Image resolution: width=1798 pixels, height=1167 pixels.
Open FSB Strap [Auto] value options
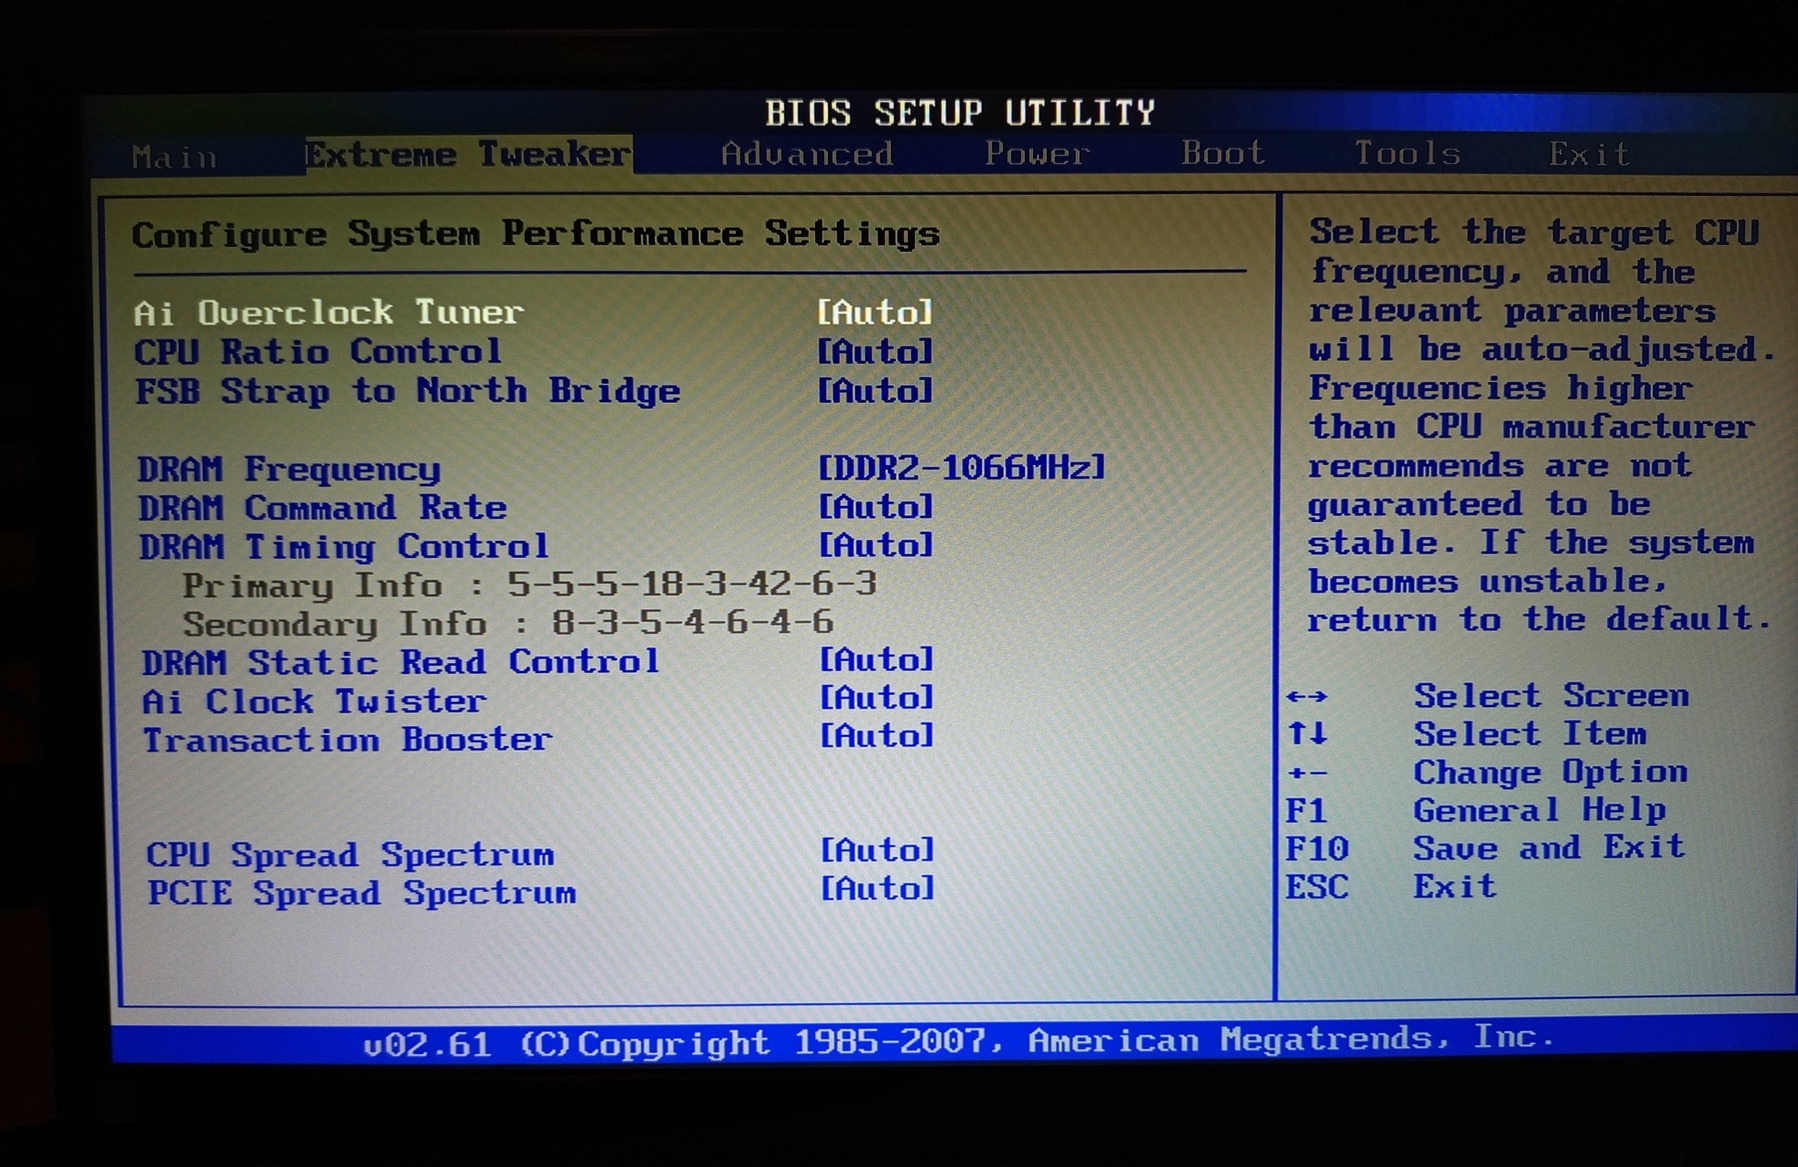pos(875,390)
